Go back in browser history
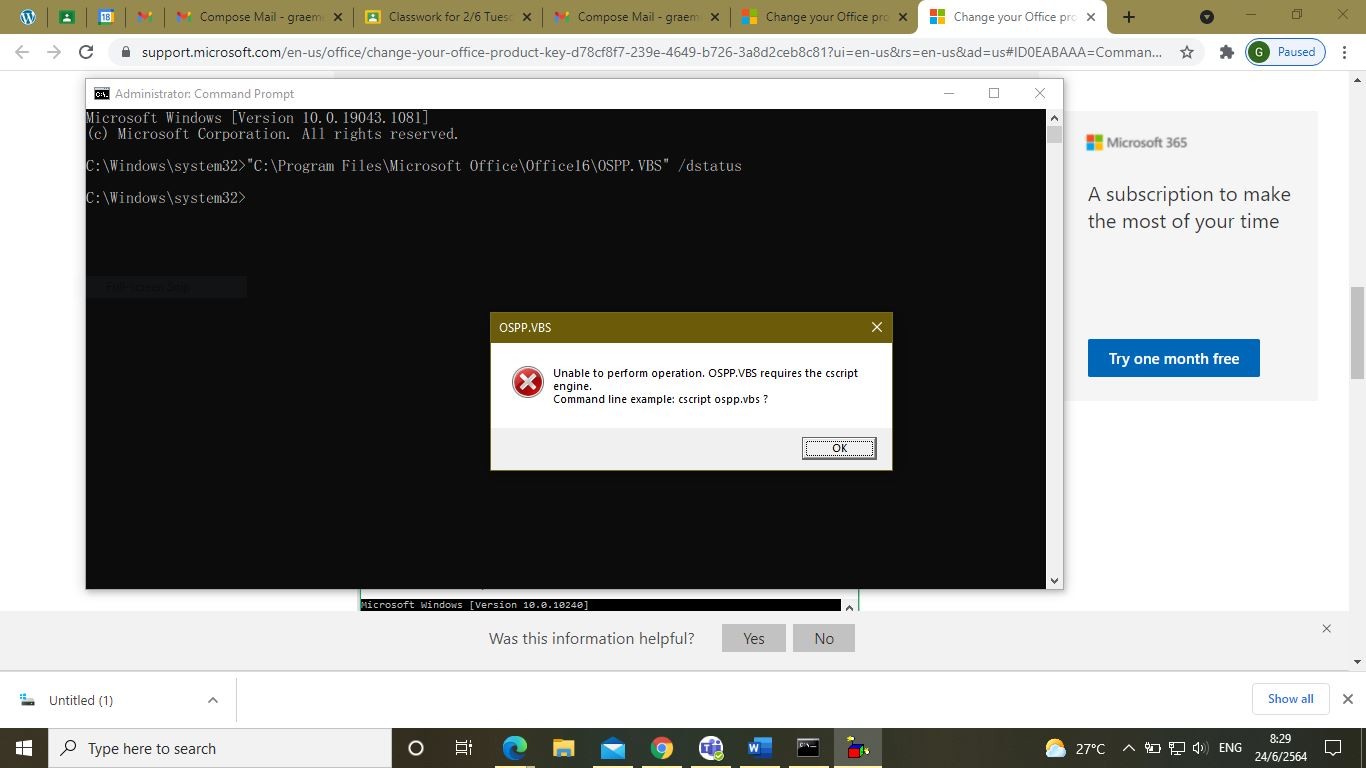The height and width of the screenshot is (768, 1366). (22, 52)
